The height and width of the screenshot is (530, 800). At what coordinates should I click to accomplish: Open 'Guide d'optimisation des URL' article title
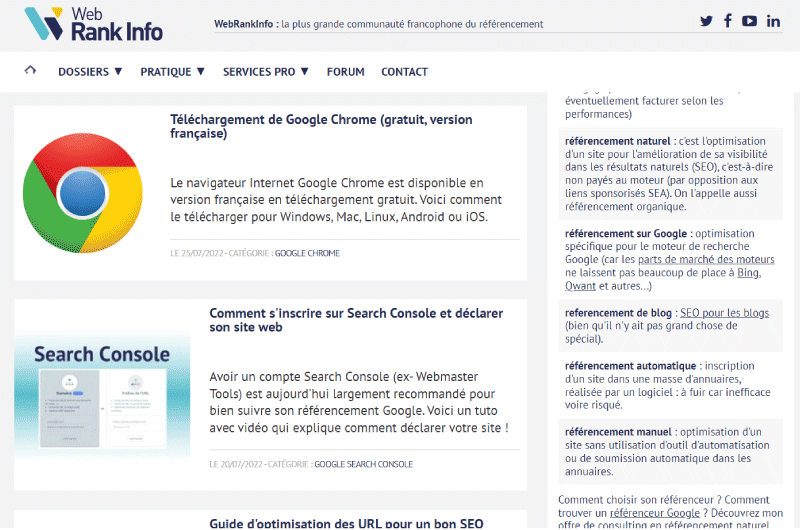pos(346,523)
